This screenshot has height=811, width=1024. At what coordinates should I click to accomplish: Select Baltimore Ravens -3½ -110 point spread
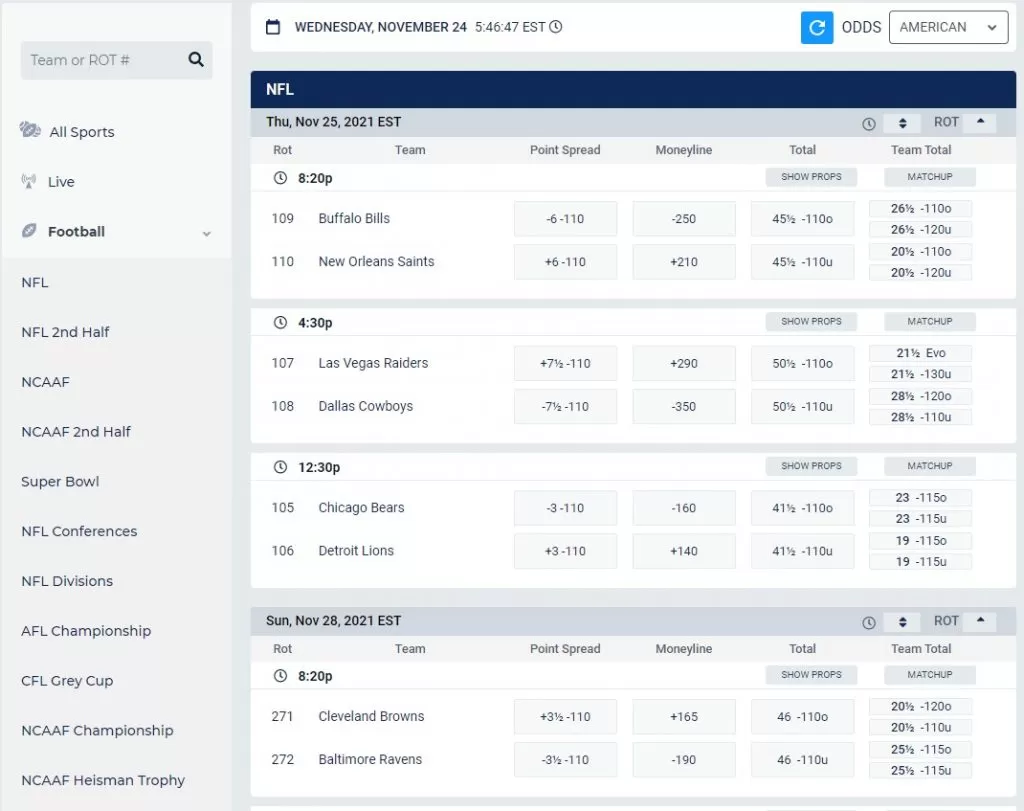566,759
